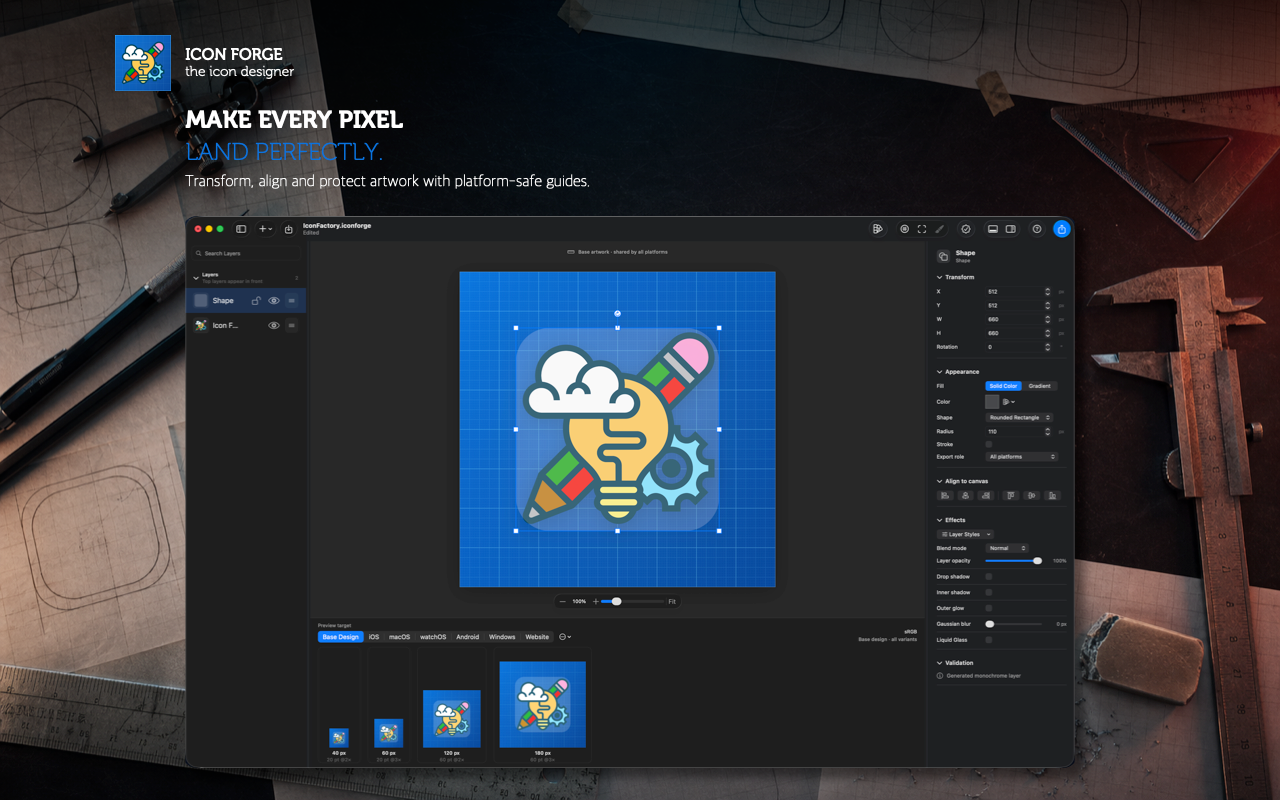Adjust the Layer opacity slider
Image resolution: width=1280 pixels, height=800 pixels.
pyautogui.click(x=1014, y=561)
